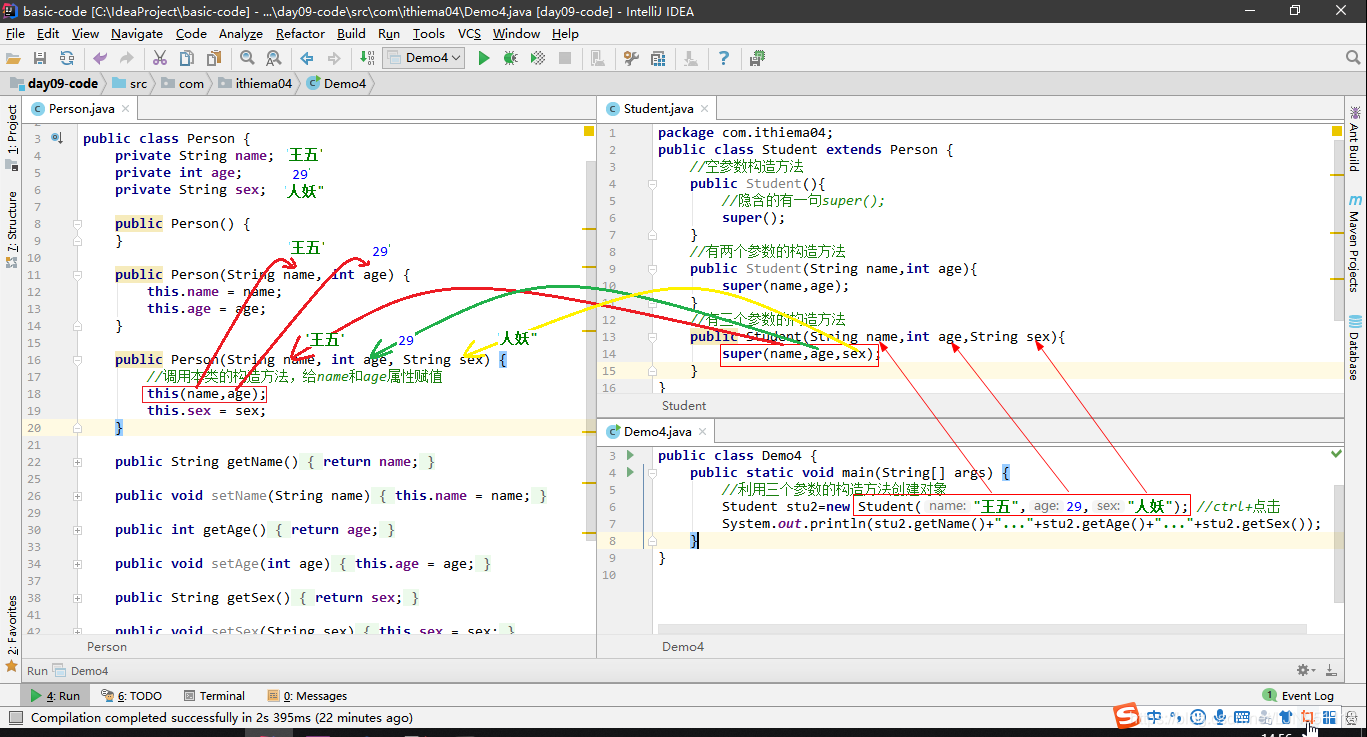Open the 0: Messages tool window

pyautogui.click(x=307, y=695)
